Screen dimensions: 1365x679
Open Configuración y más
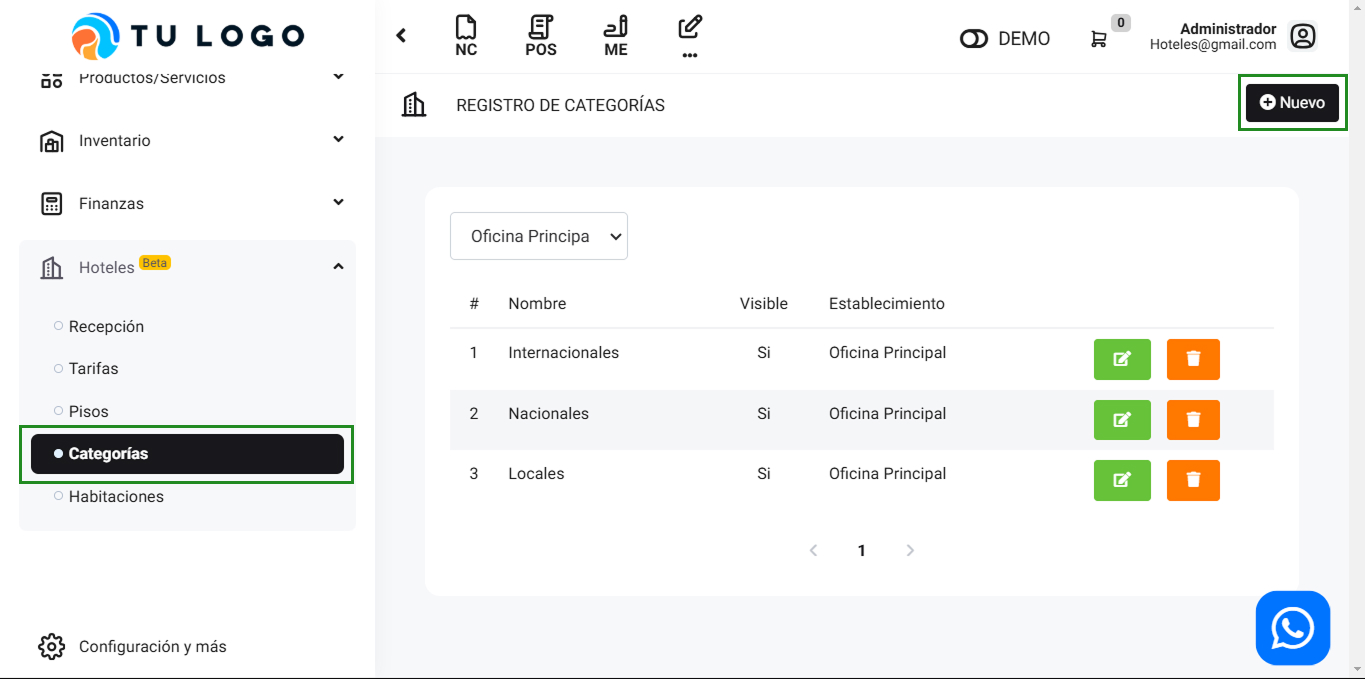(x=152, y=647)
